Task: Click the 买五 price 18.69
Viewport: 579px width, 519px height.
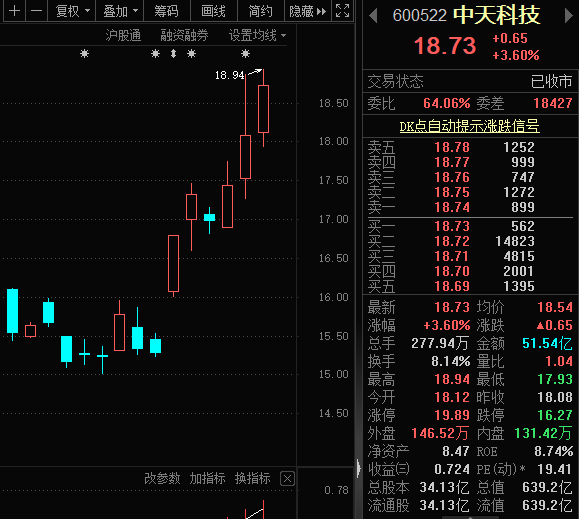Action: pos(452,286)
